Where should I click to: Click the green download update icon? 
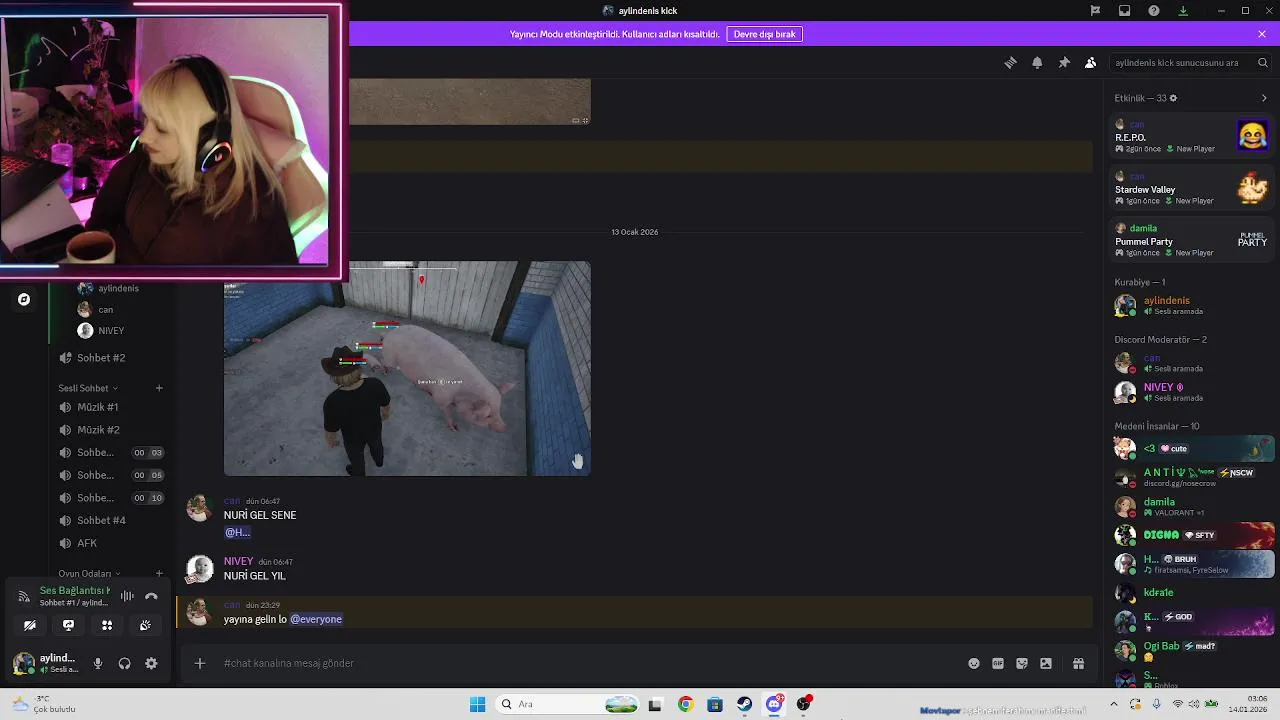[x=1183, y=10]
